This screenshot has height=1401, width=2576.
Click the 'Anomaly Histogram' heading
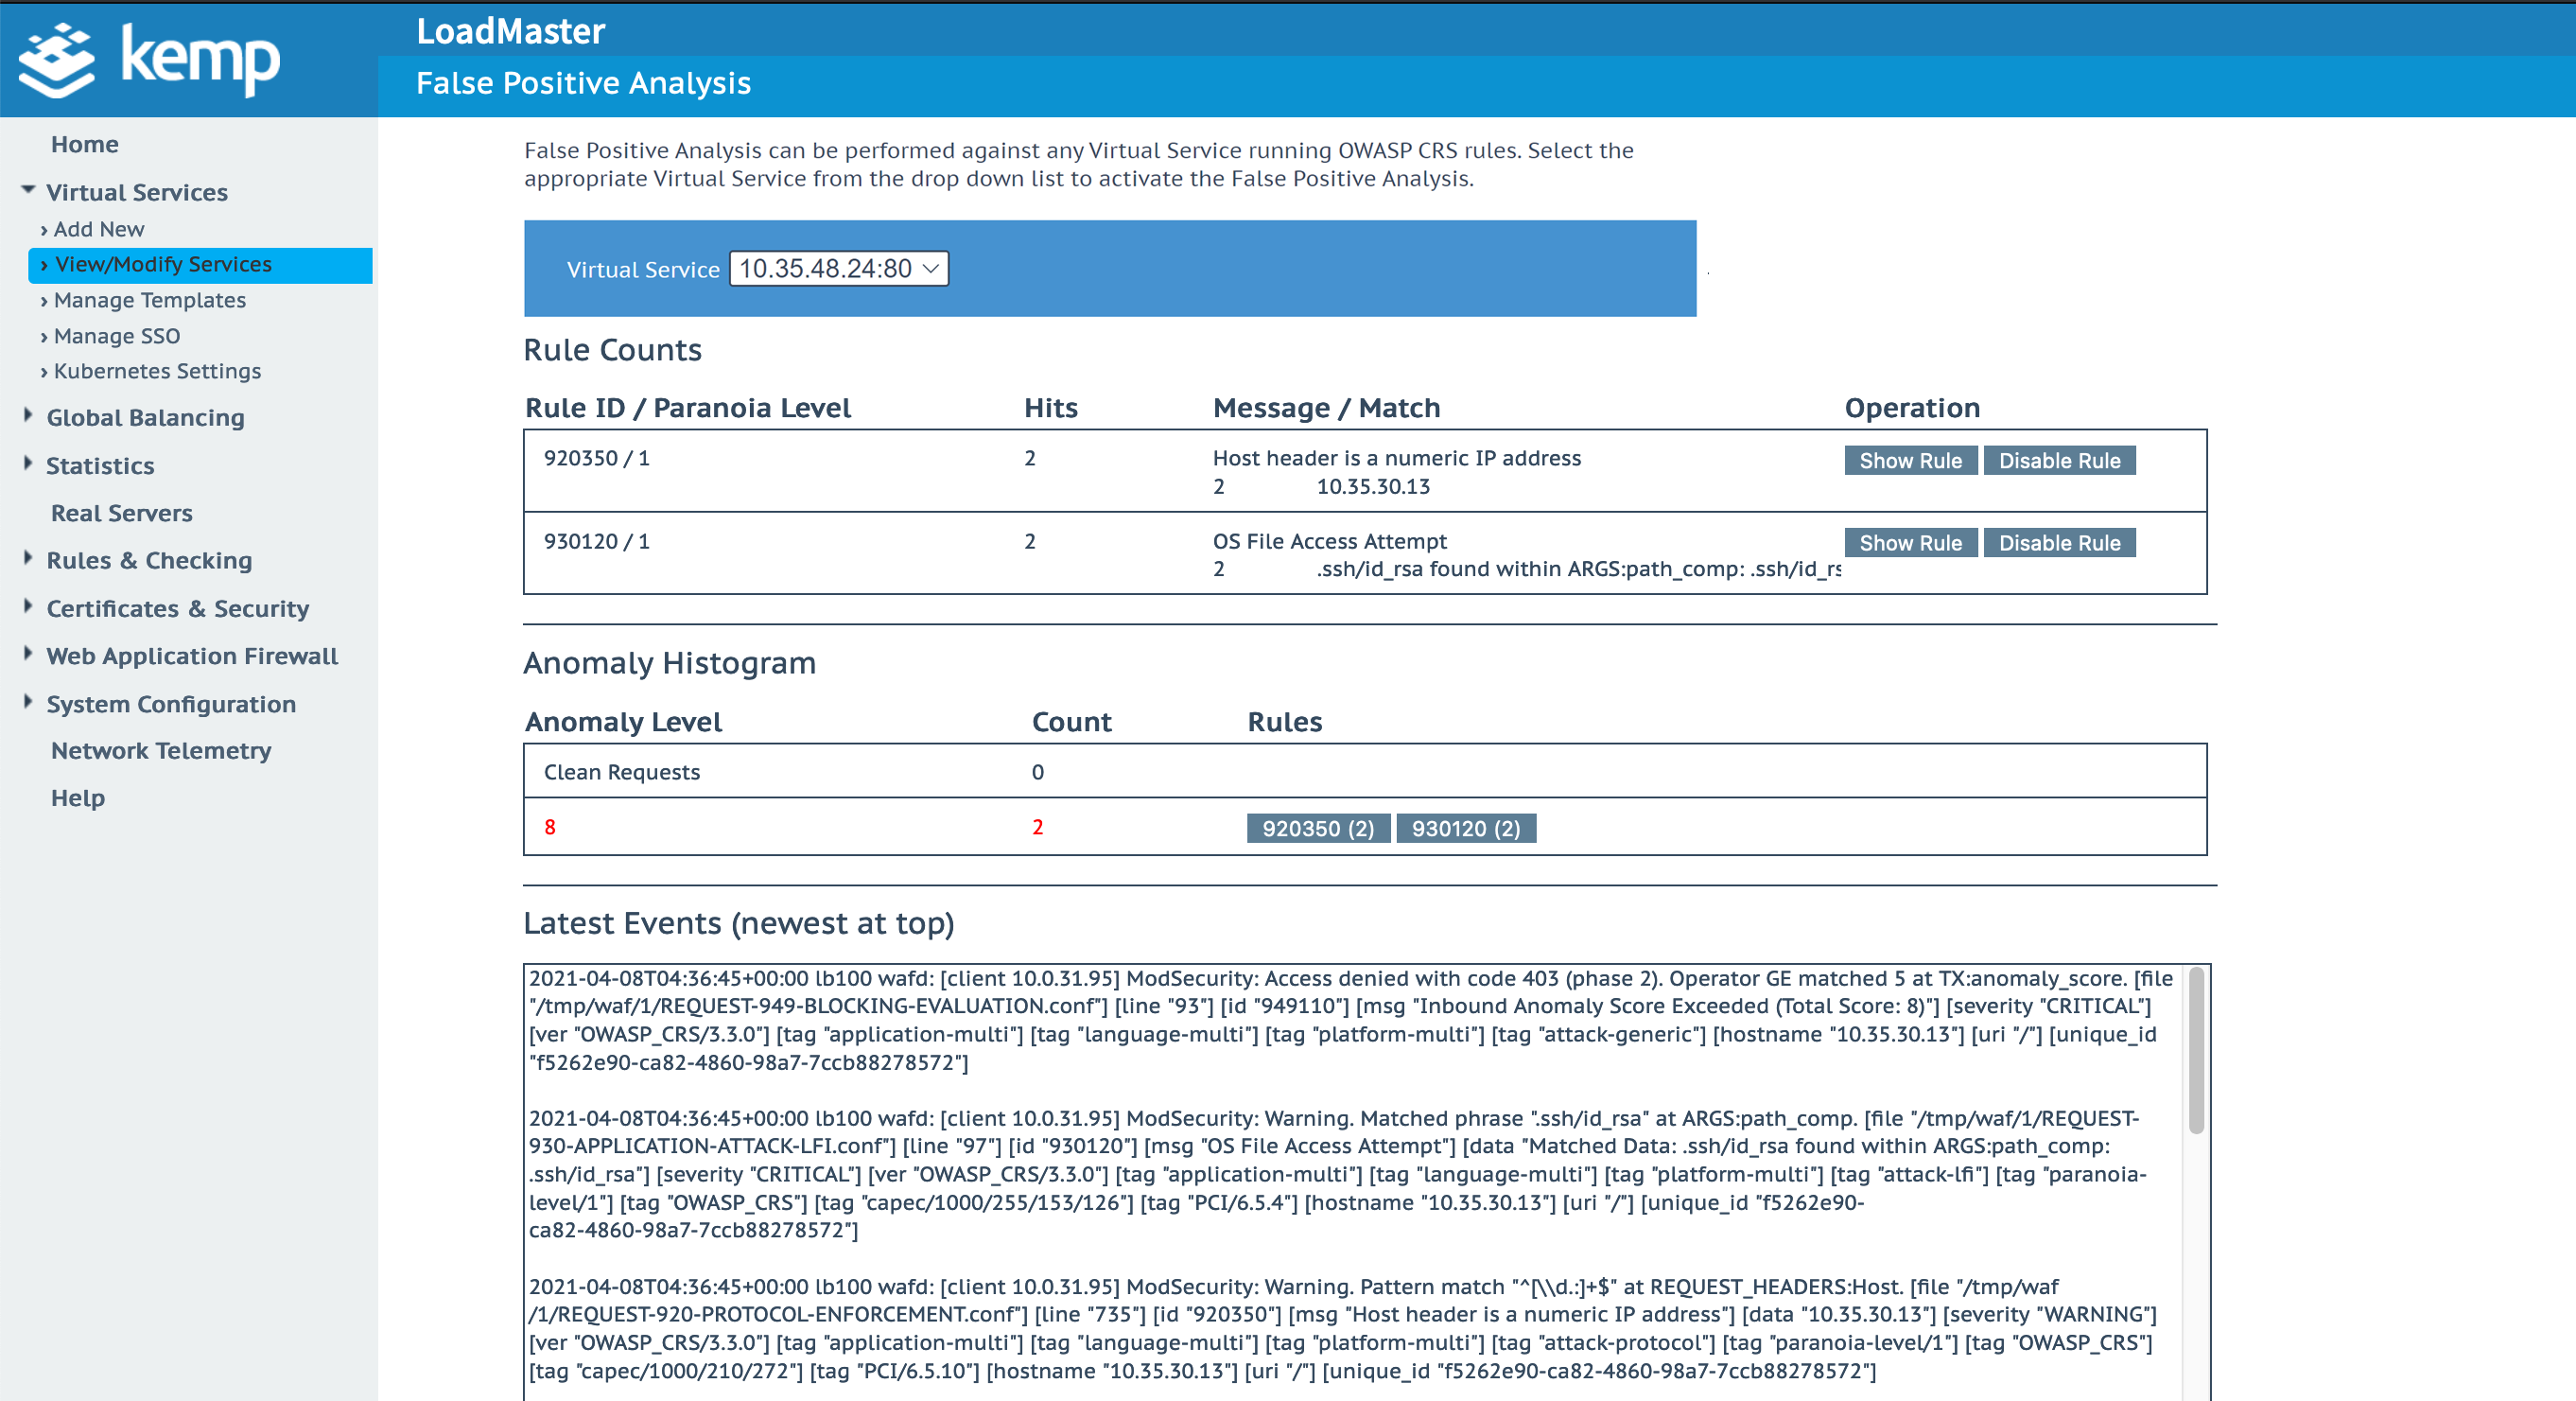(669, 663)
